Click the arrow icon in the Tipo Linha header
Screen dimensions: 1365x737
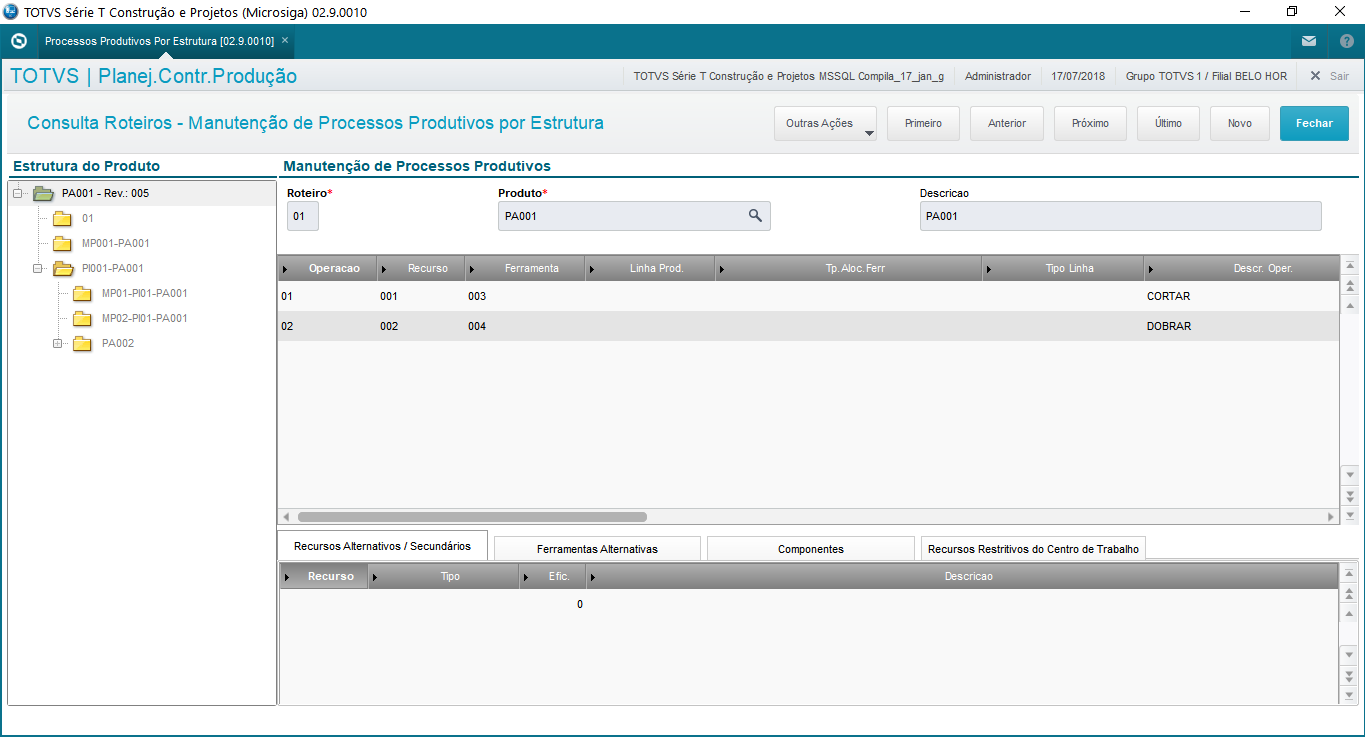[x=990, y=269]
